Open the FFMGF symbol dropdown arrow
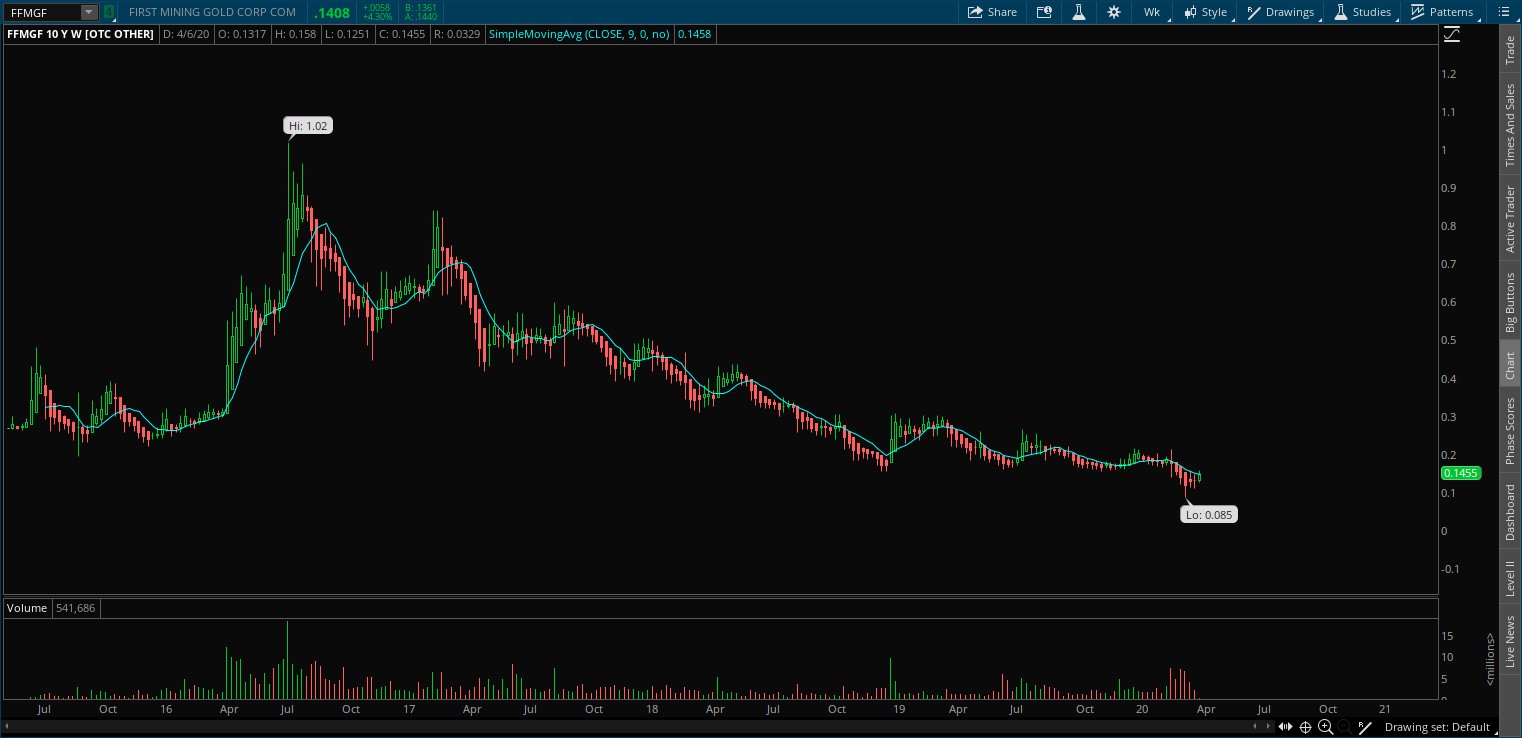The width and height of the screenshot is (1522, 738). [x=89, y=12]
